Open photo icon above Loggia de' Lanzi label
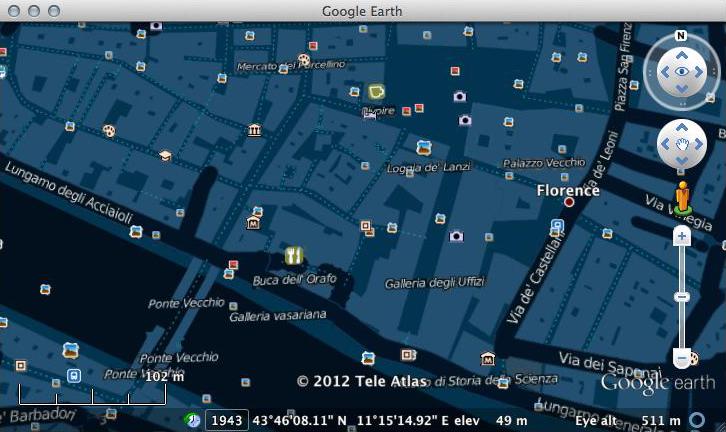The height and width of the screenshot is (432, 726). pyautogui.click(x=423, y=148)
